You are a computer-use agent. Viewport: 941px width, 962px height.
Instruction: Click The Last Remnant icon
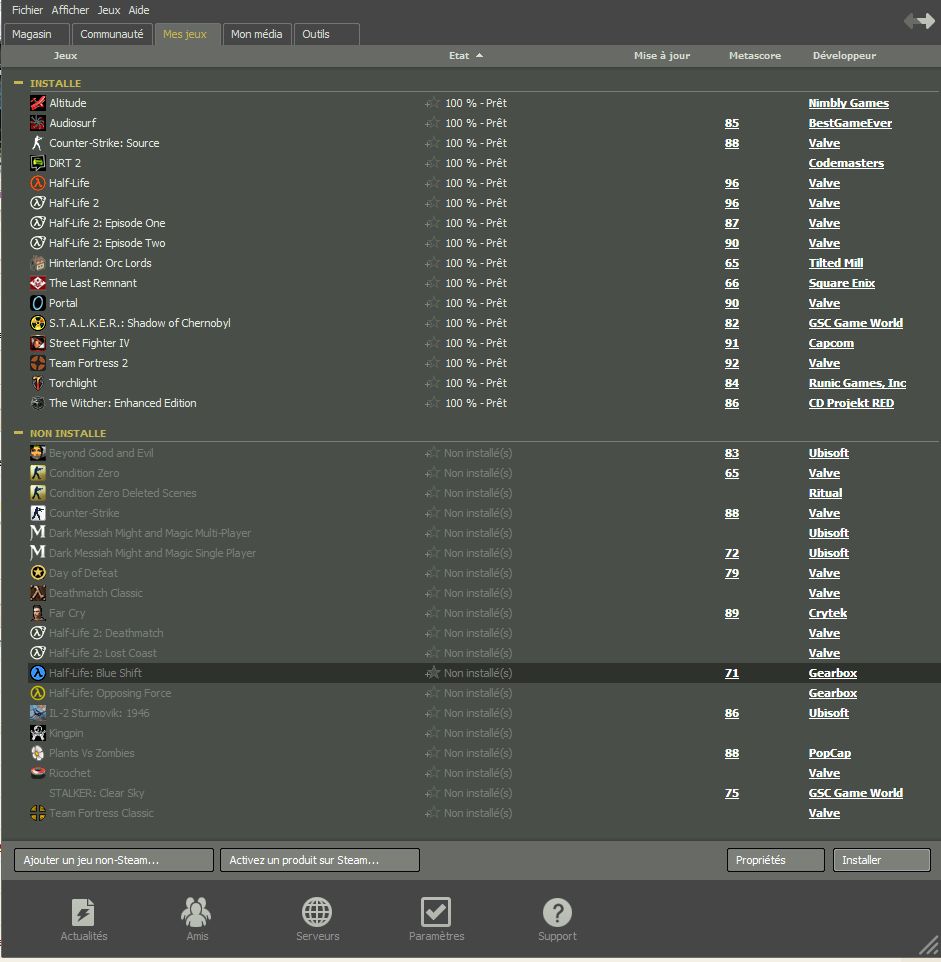pos(37,283)
